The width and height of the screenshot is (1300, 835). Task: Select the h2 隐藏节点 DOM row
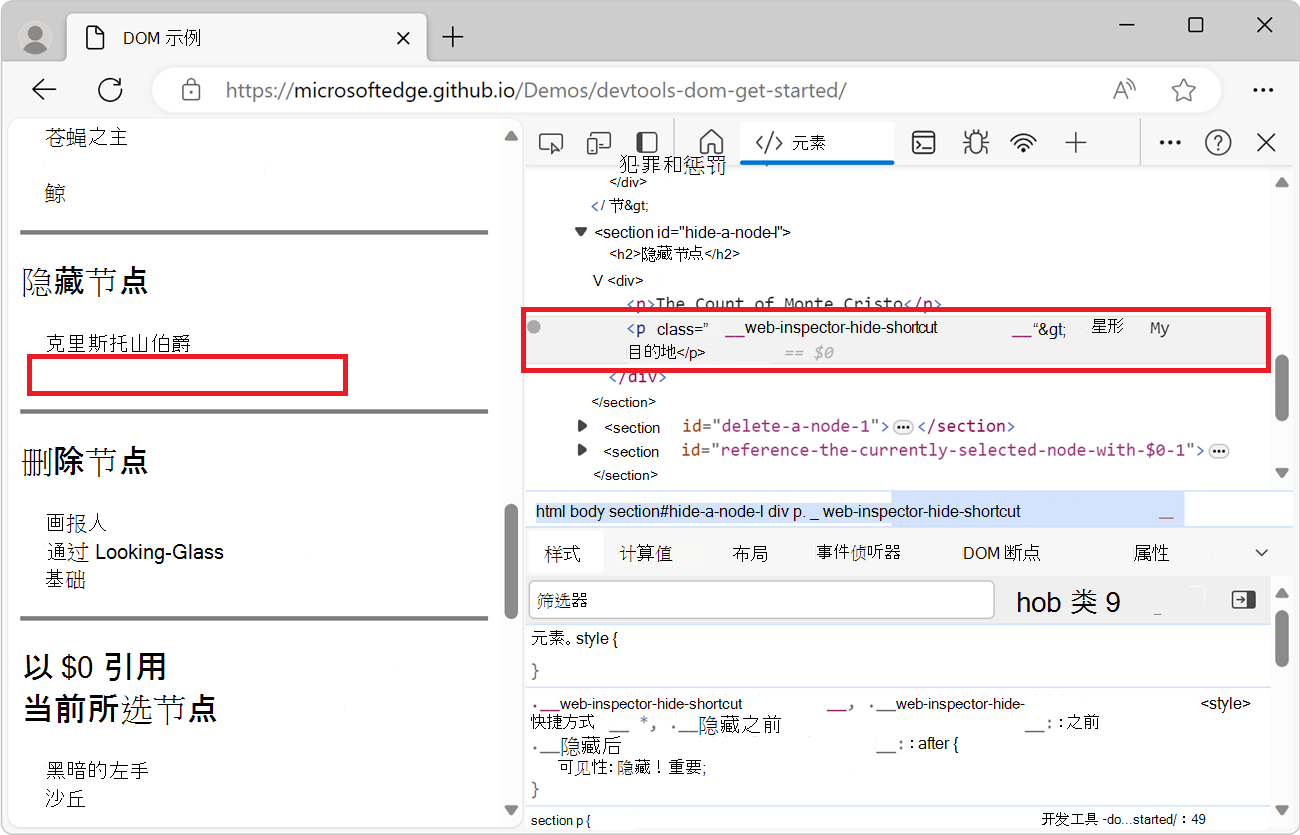pos(674,254)
